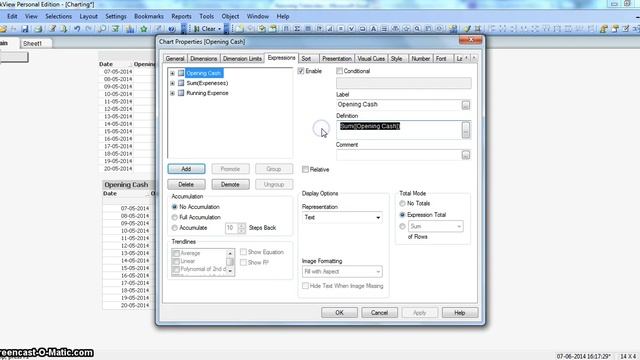Image resolution: width=640 pixels, height=360 pixels.
Task: Select the Expression Total radio button
Action: point(402,215)
